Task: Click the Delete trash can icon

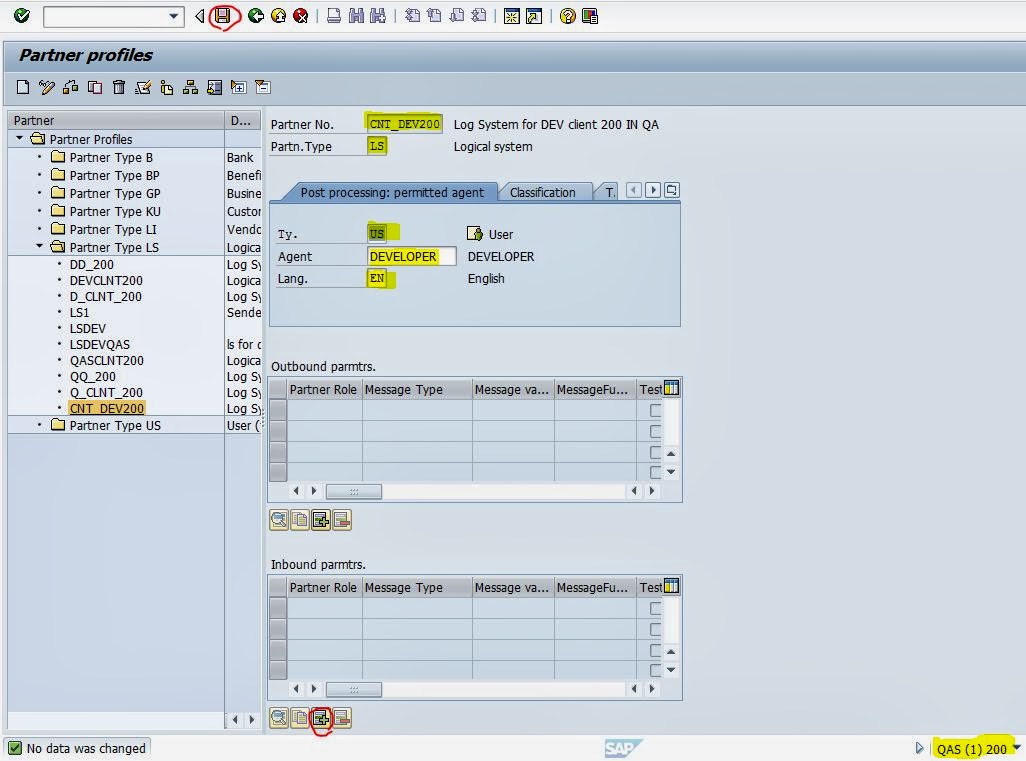Action: click(x=119, y=87)
